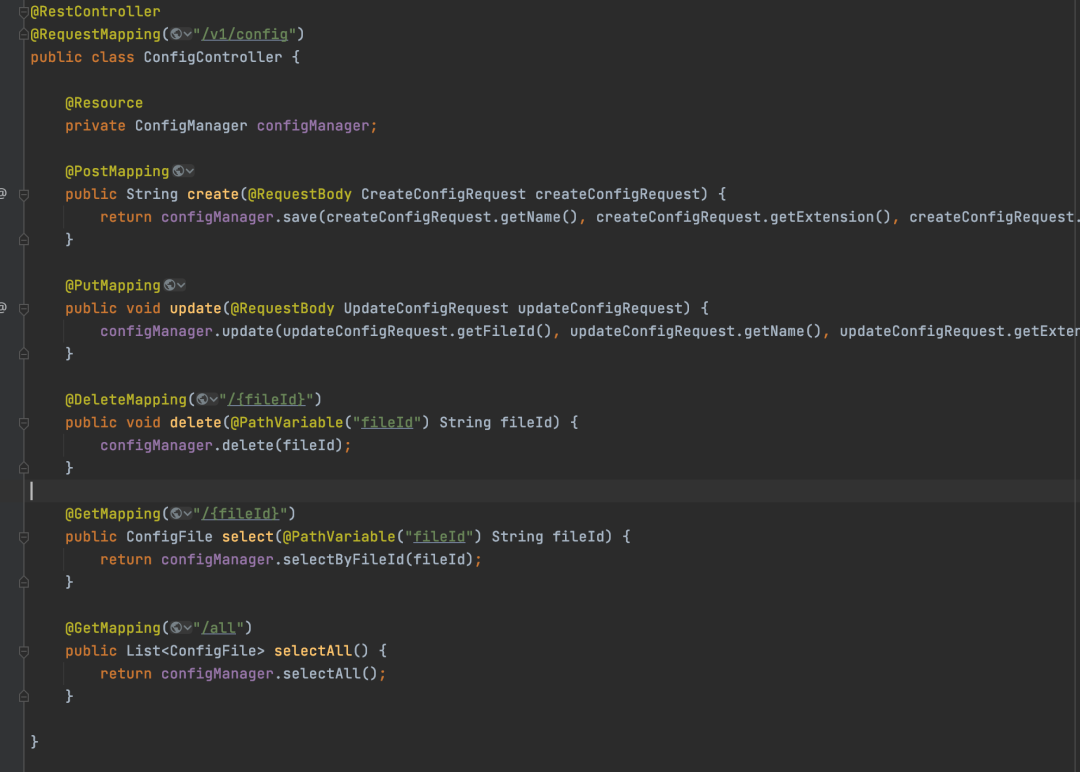Follow the "/{fileId}" link in @DeleteMapping

click(266, 400)
